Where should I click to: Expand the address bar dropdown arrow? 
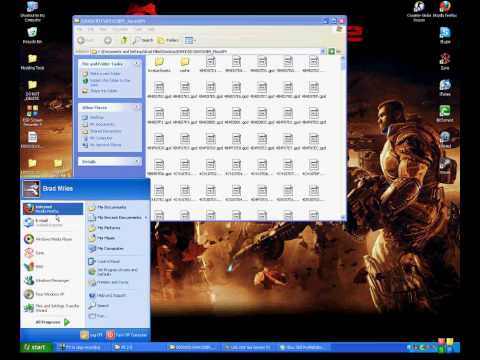[323, 51]
